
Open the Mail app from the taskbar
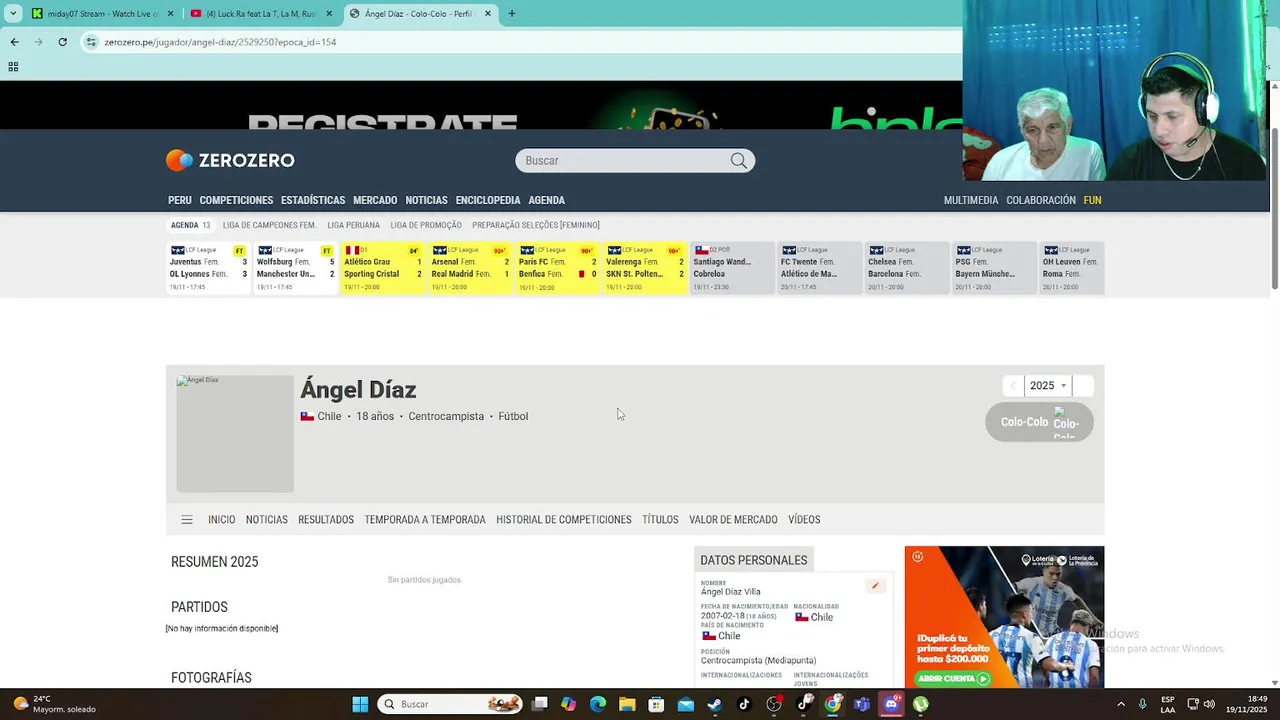(685, 704)
